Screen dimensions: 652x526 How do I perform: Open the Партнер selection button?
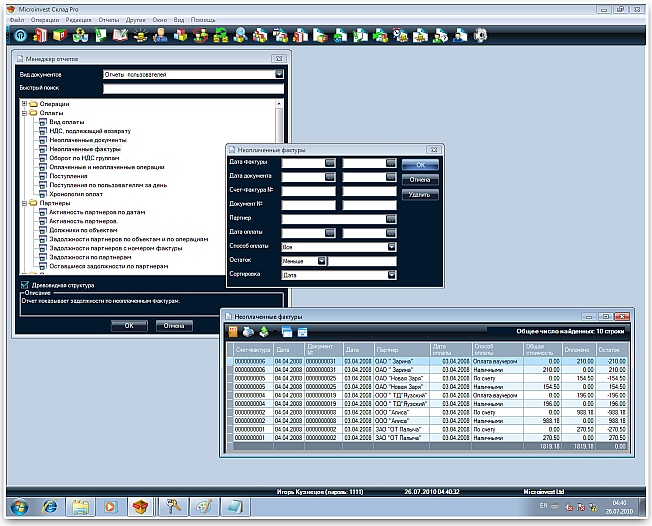click(391, 219)
